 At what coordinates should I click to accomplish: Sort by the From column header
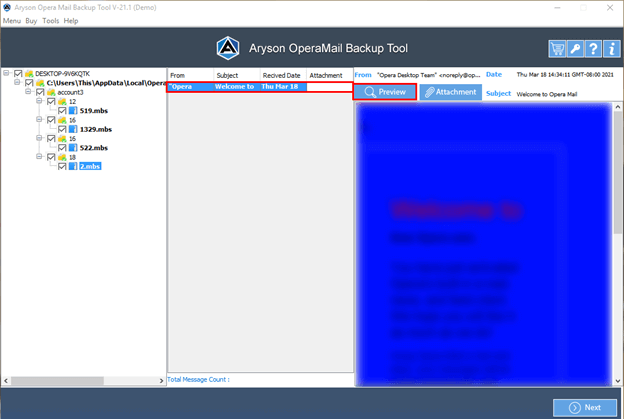pos(191,75)
